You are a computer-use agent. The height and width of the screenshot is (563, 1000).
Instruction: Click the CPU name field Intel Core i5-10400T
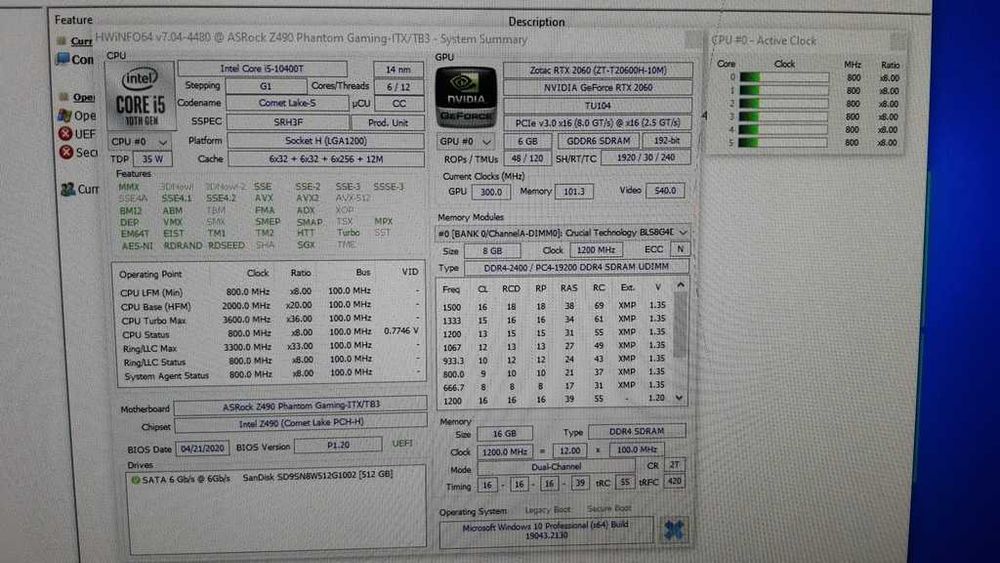pos(262,68)
